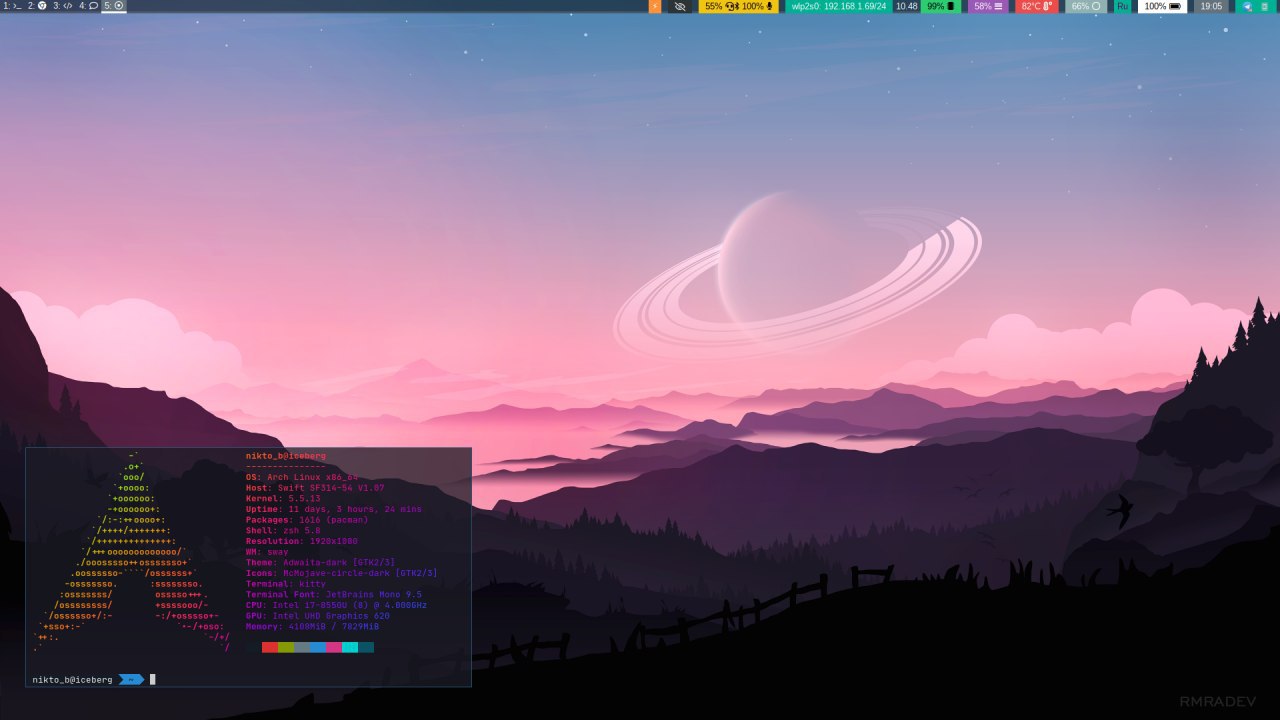Click the Arch ASCII logo in terminal
1280x720 pixels.
[133, 553]
